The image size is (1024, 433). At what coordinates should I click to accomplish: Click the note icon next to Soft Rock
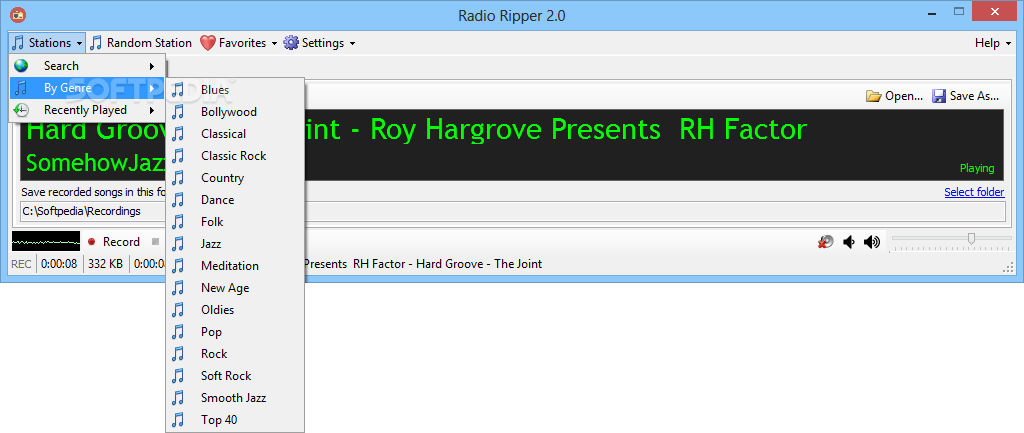tap(178, 376)
